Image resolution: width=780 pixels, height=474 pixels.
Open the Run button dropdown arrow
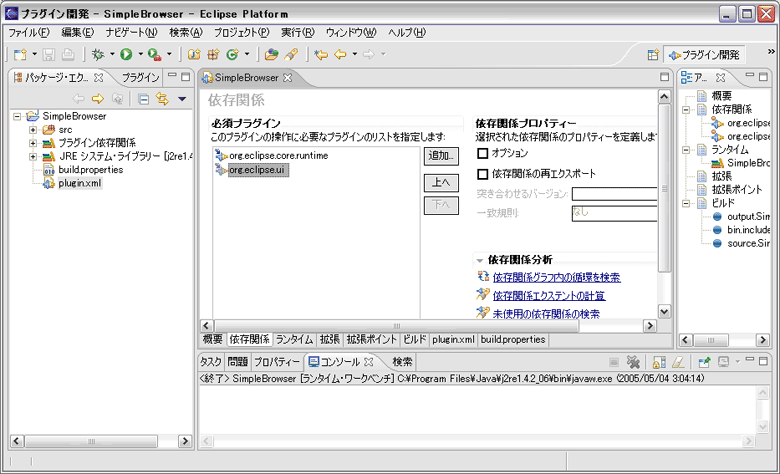(140, 54)
